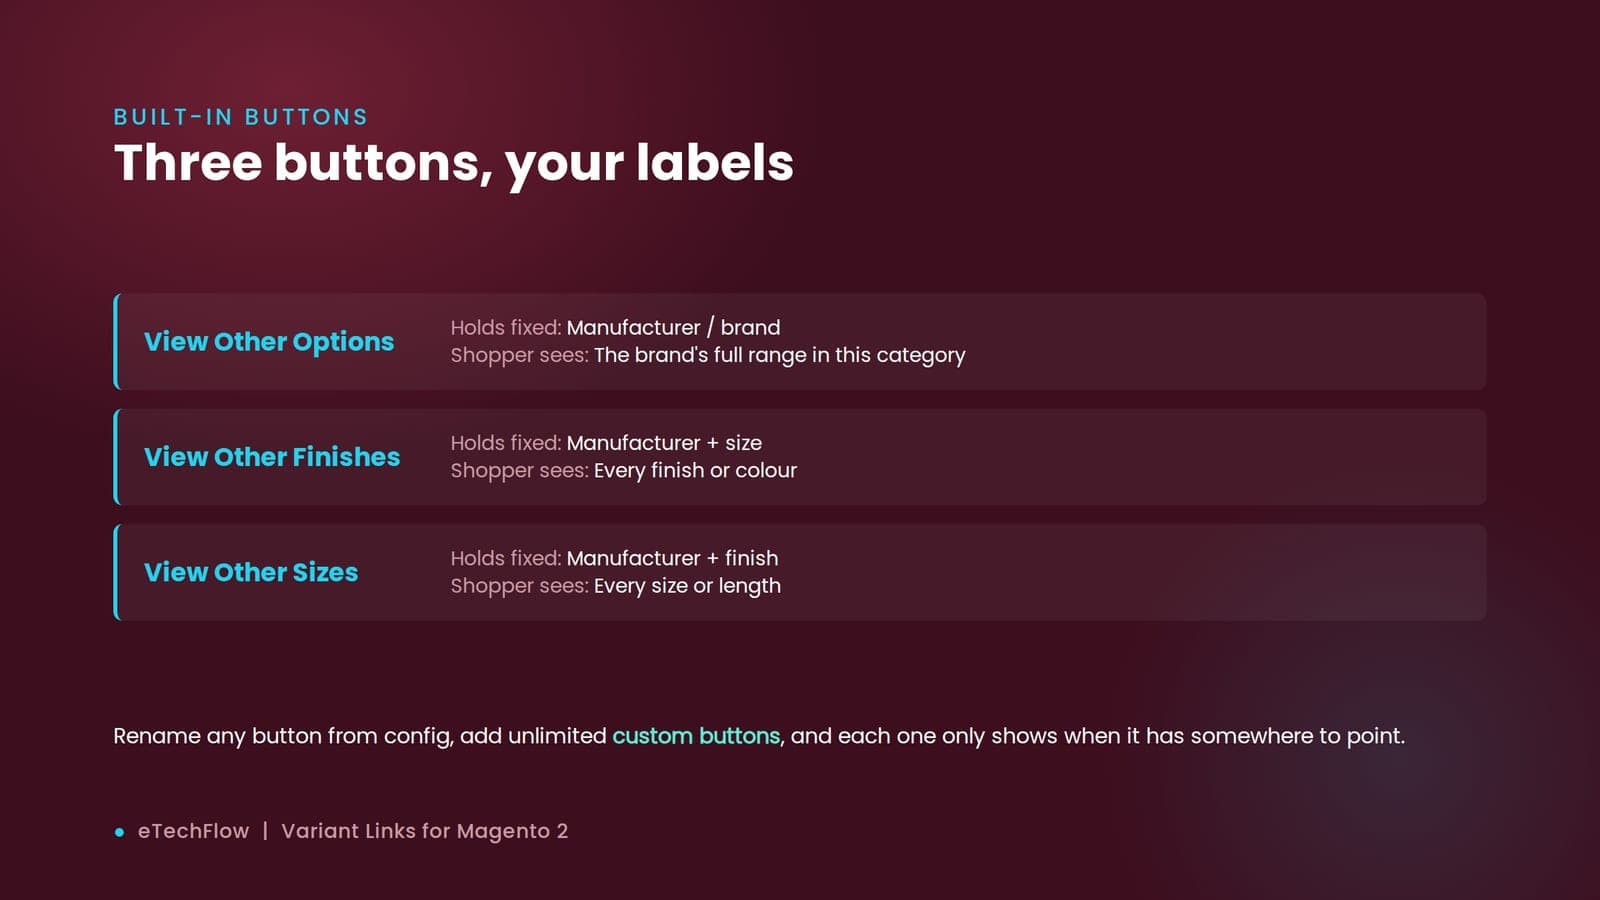
Task: Click The brand's full range in this category
Action: click(780, 355)
